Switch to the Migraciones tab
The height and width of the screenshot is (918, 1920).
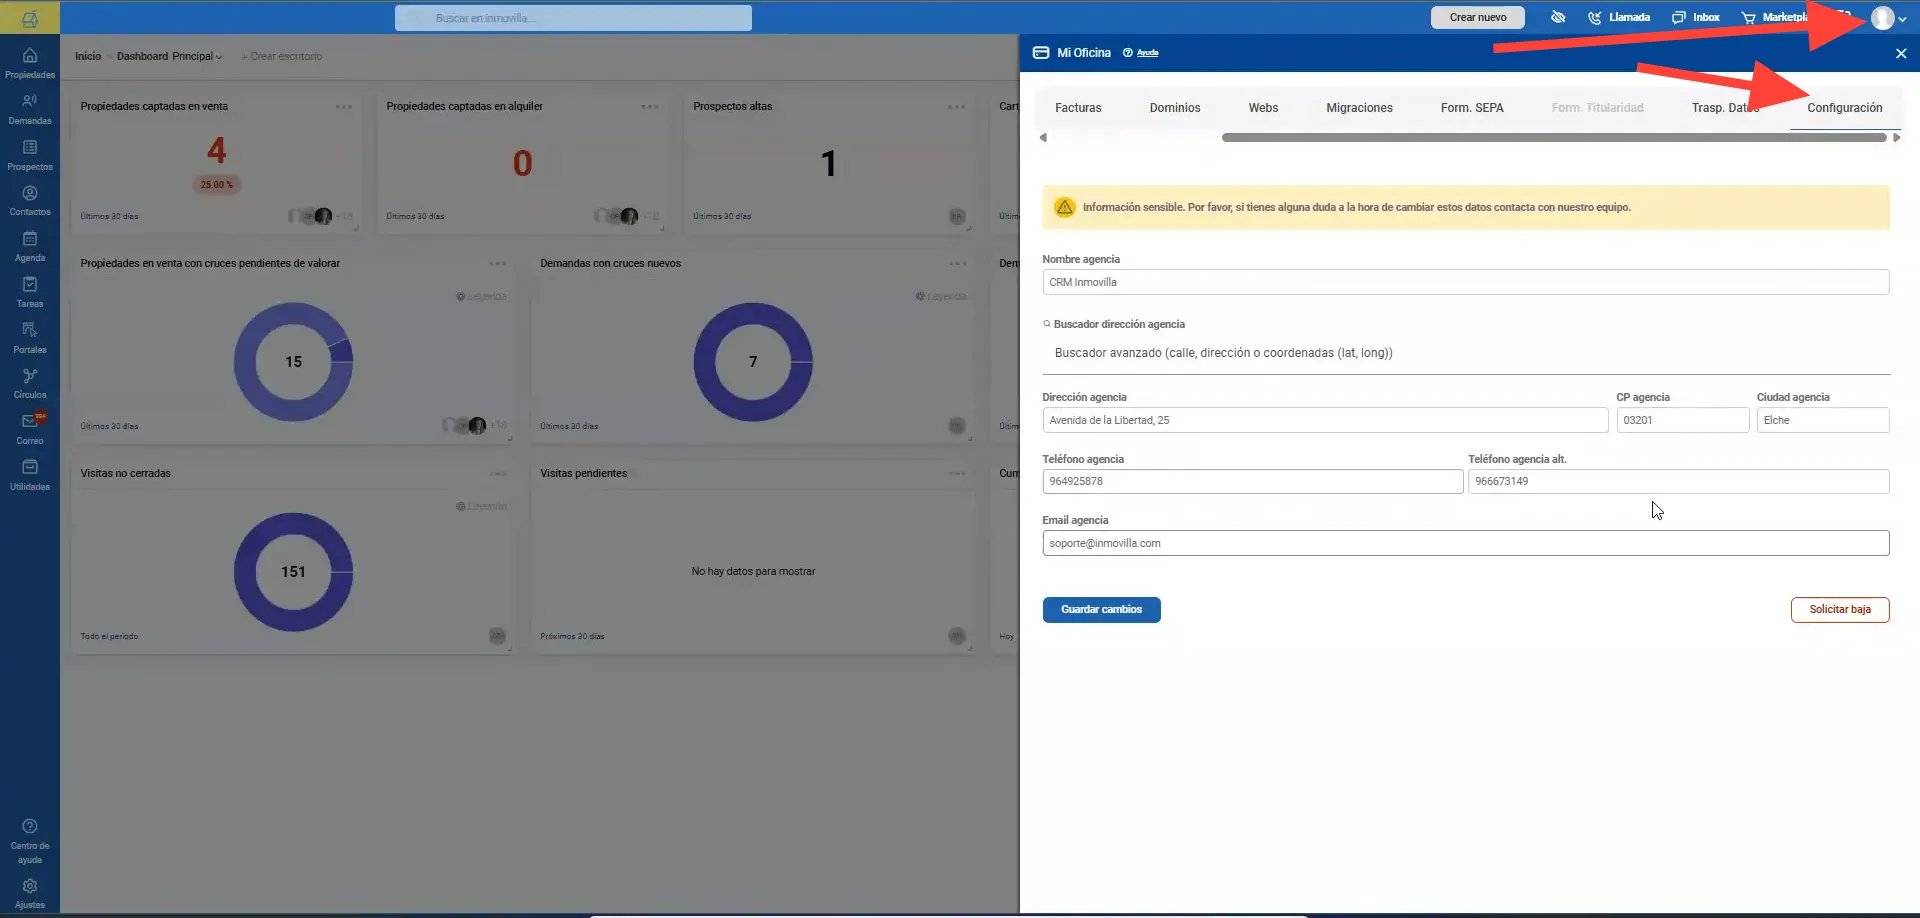click(1359, 107)
